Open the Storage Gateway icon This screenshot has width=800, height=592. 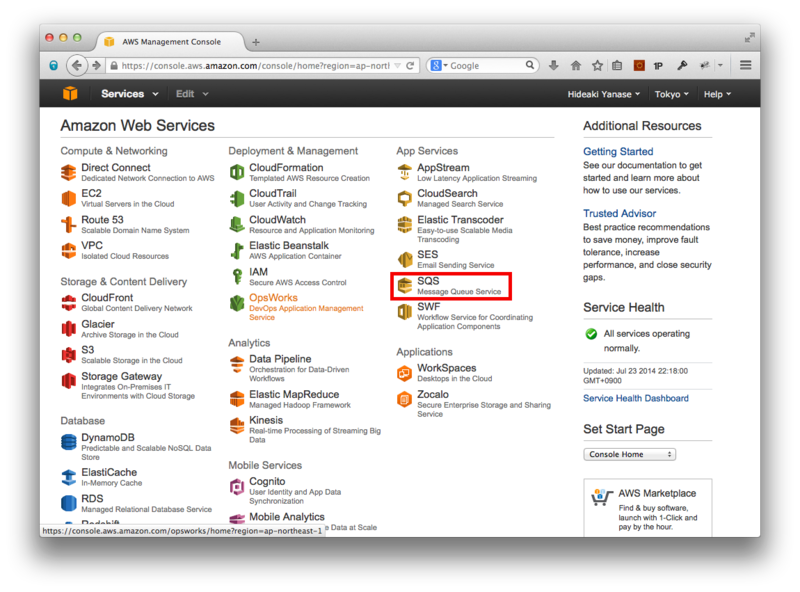click(69, 381)
